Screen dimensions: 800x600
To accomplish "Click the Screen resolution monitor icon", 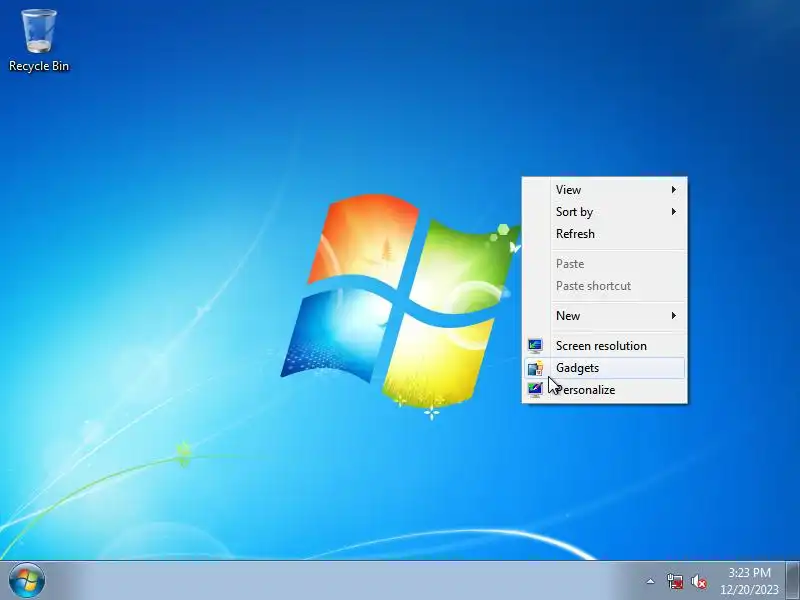I will [535, 346].
